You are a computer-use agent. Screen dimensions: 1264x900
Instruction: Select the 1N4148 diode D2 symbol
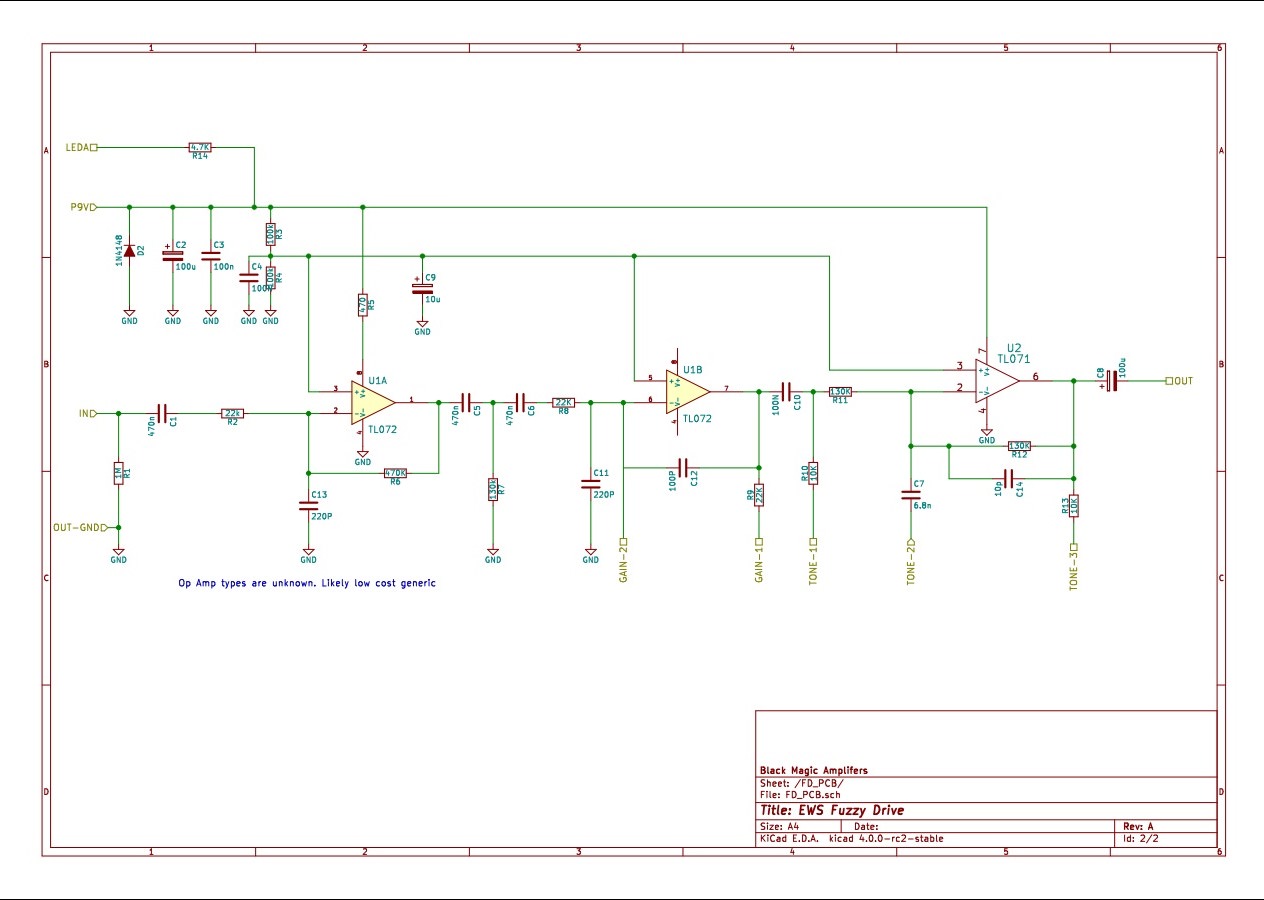129,250
